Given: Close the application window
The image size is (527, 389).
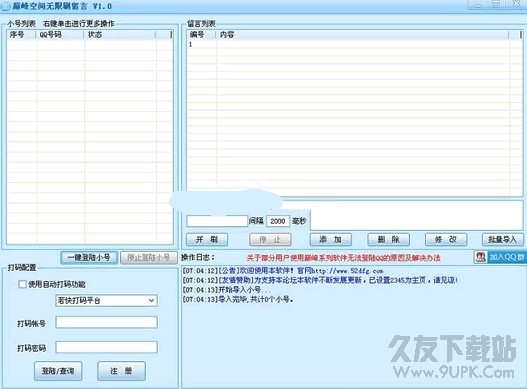Looking at the screenshot, I should [x=517, y=4].
